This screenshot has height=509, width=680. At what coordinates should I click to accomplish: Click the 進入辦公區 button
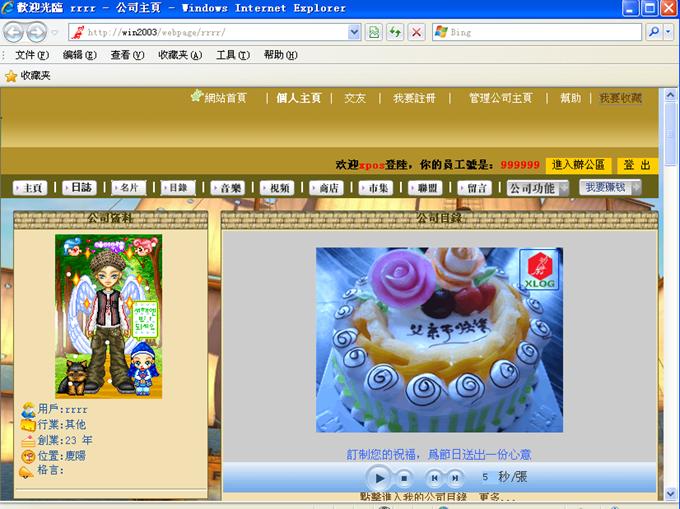(578, 165)
